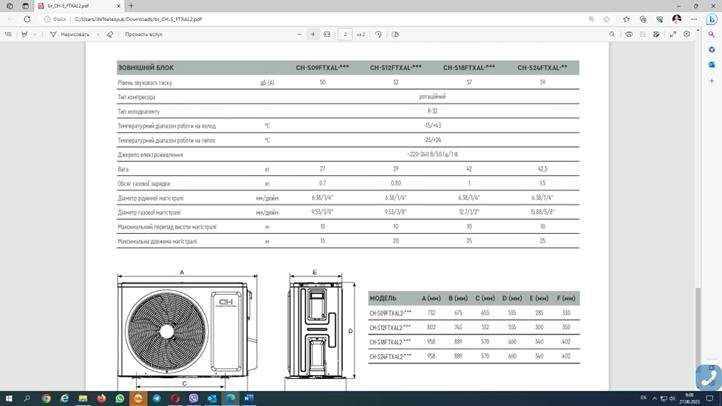722x406 pixels.
Task: Select the highlight marker tool
Action: 24,34
